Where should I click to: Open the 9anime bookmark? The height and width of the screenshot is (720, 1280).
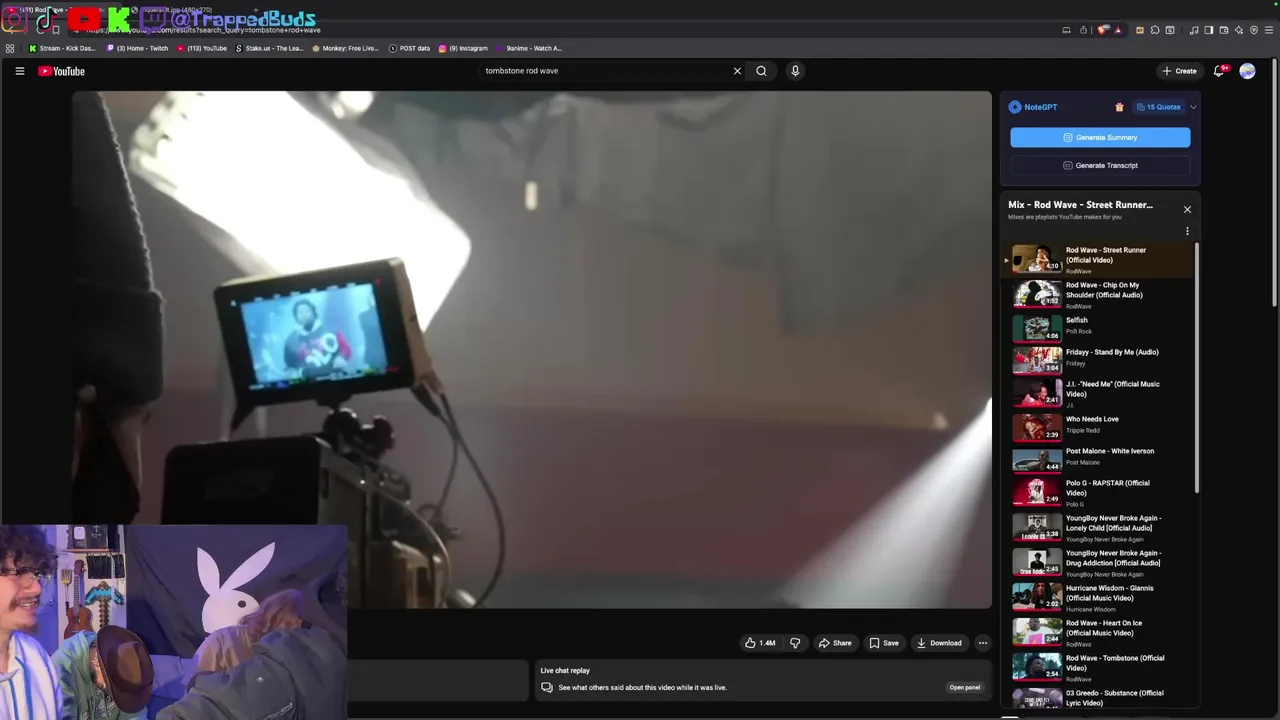pos(529,48)
